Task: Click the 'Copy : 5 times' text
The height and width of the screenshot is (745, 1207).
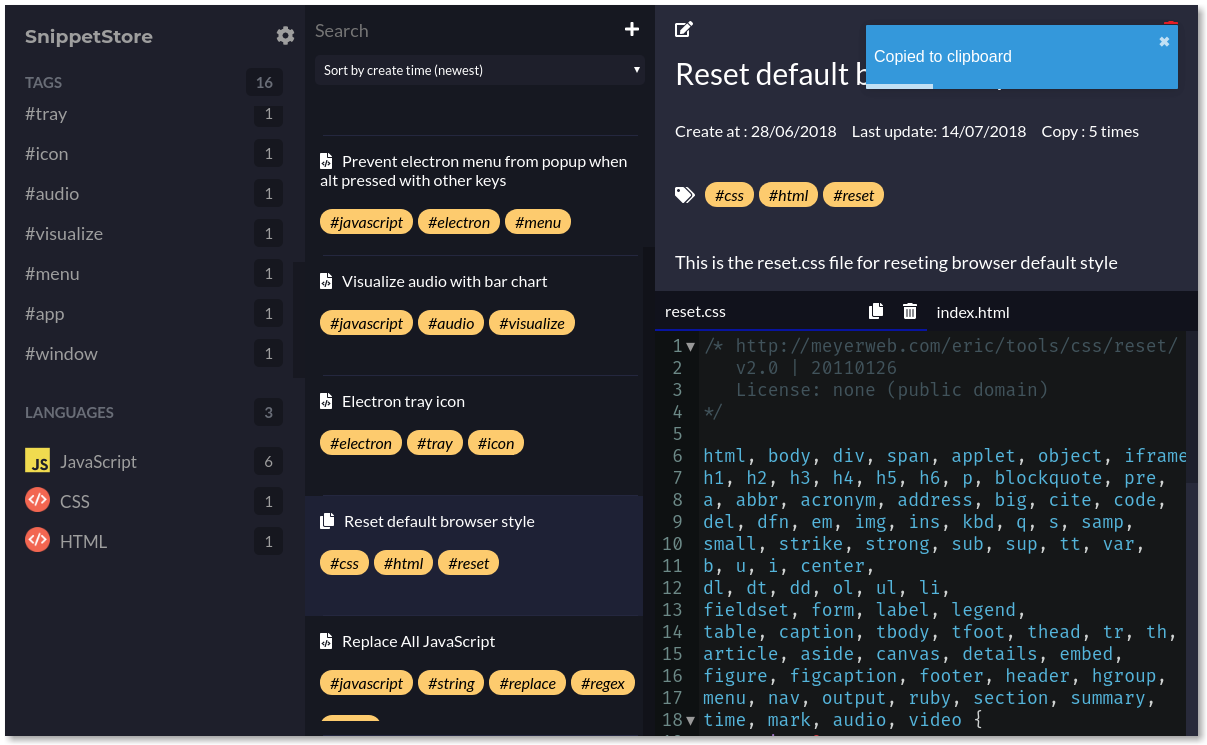Action: [x=1090, y=131]
